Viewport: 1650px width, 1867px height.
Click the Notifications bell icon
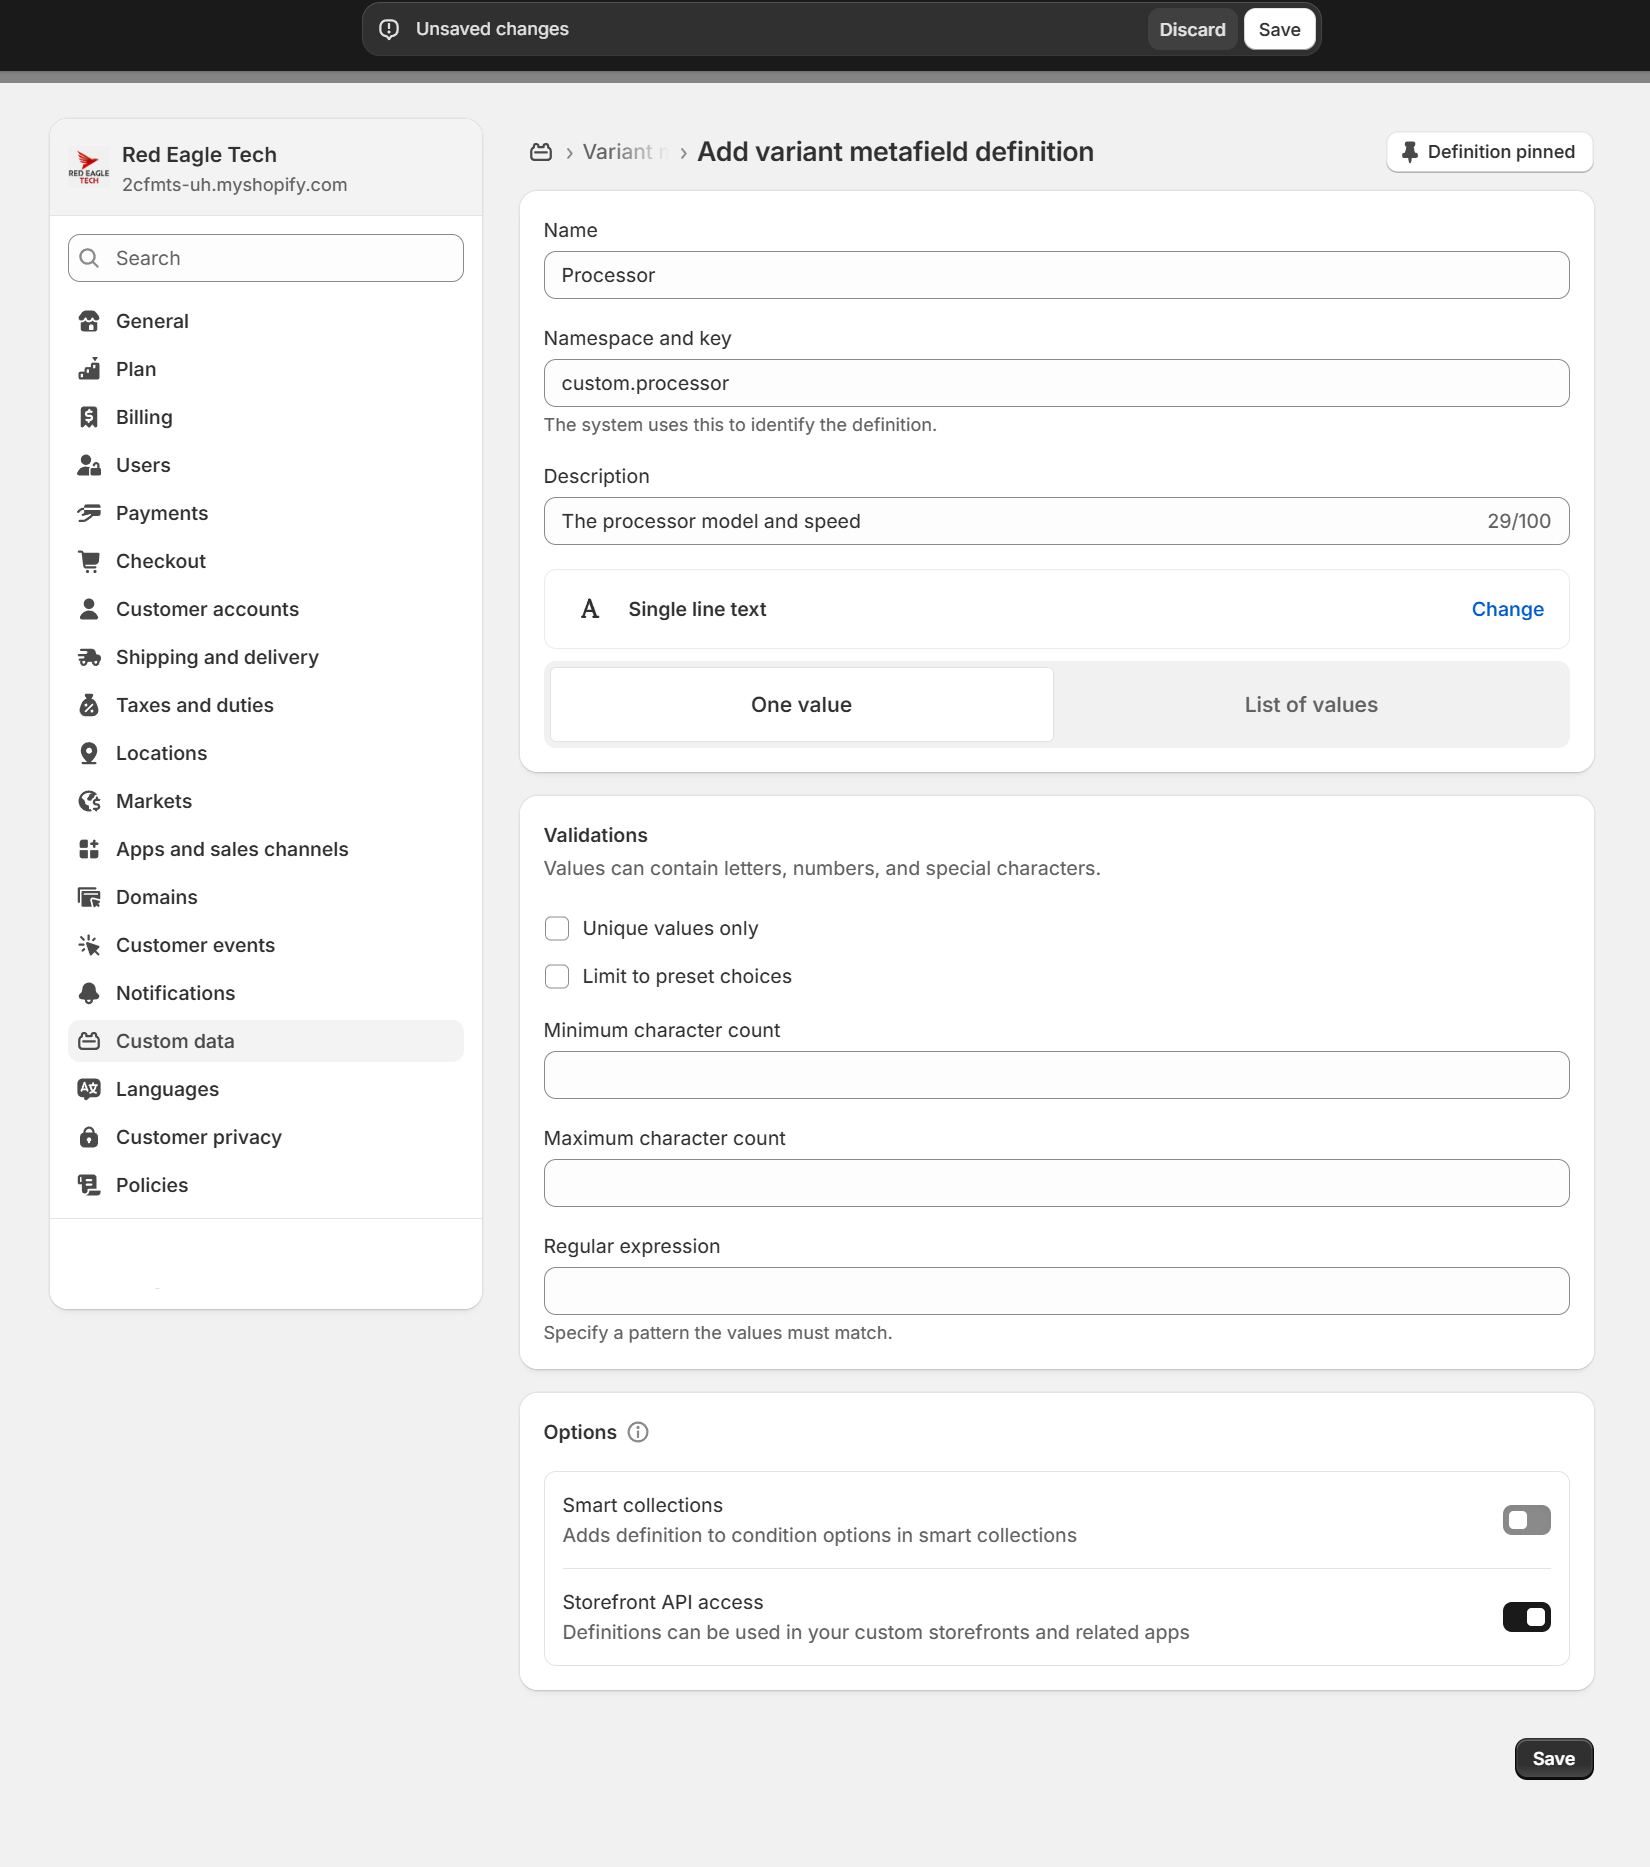click(89, 993)
